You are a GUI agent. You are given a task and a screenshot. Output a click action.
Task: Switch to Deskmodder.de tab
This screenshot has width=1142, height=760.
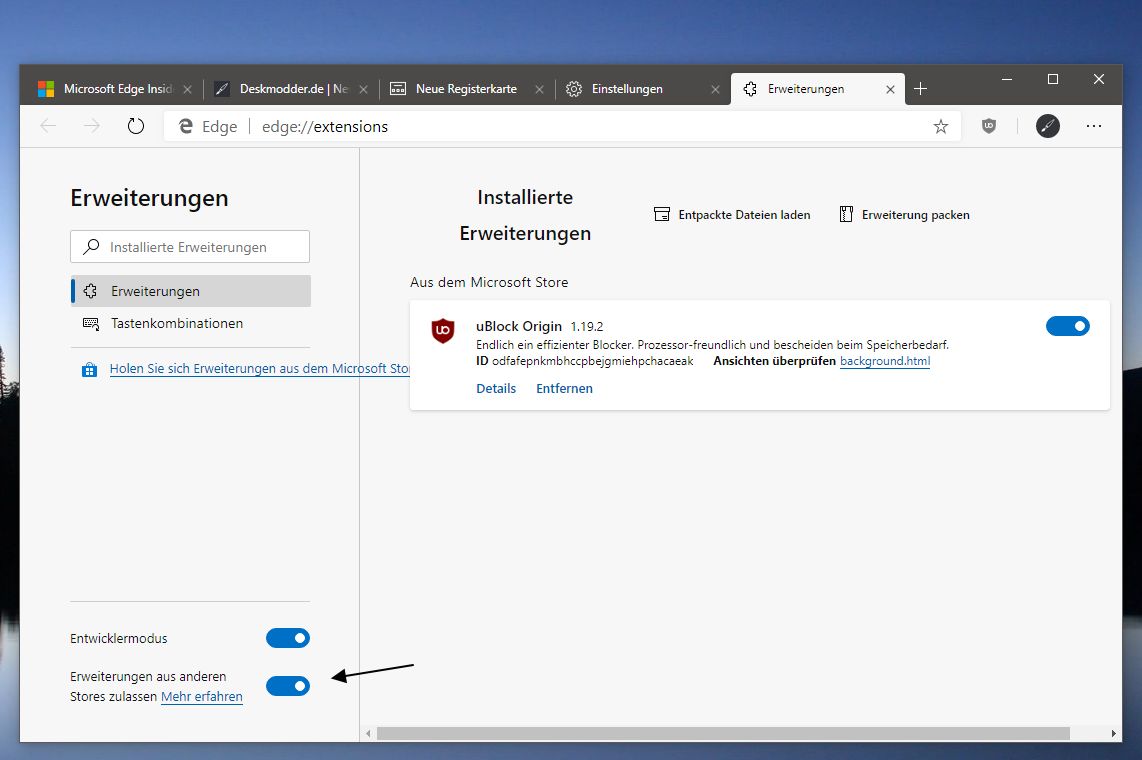tap(290, 89)
